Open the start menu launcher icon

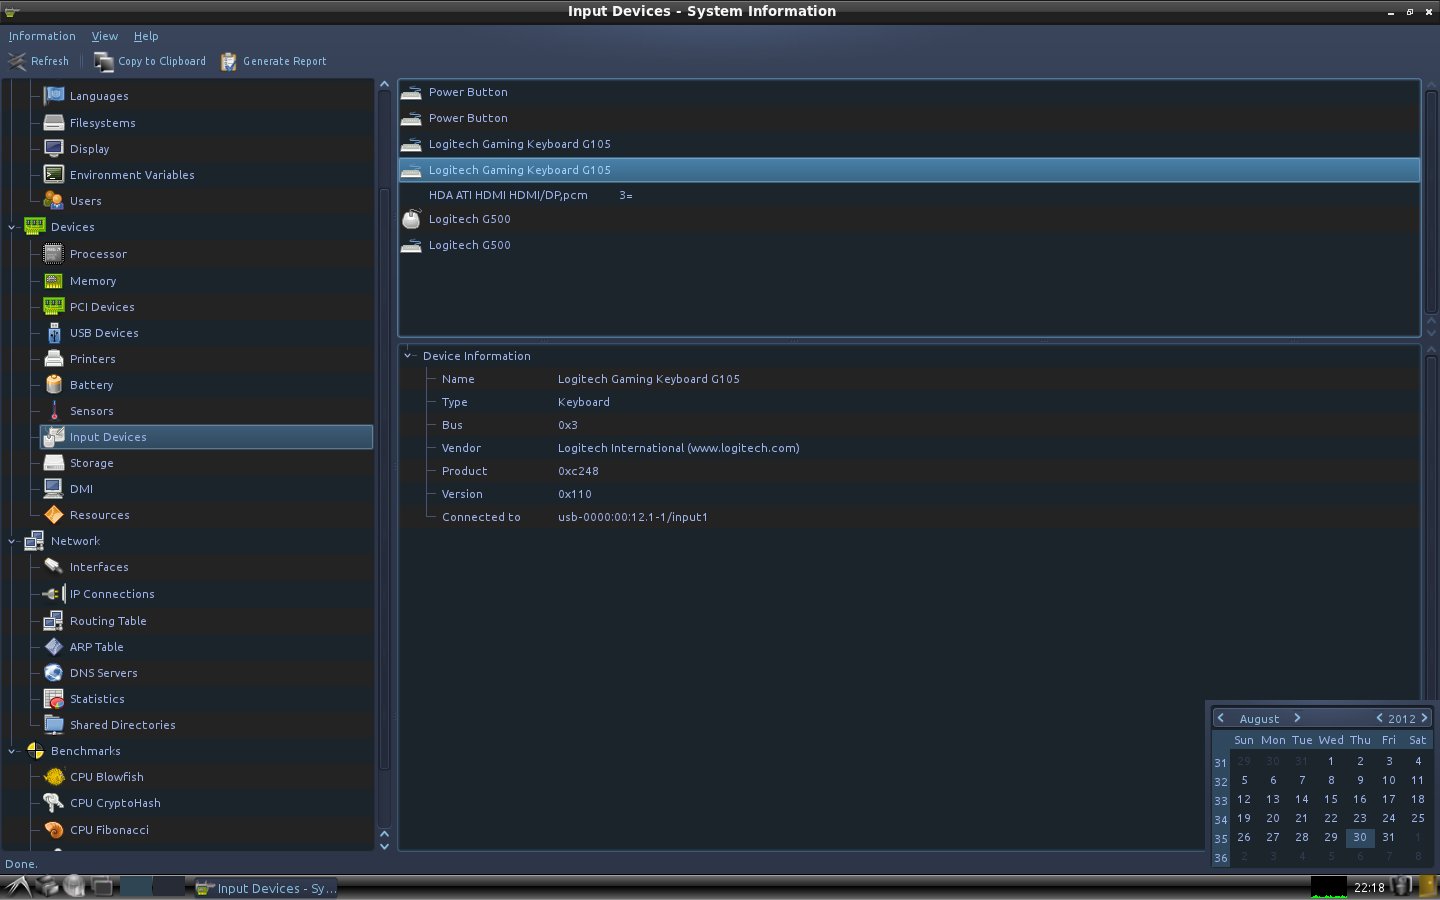point(18,886)
